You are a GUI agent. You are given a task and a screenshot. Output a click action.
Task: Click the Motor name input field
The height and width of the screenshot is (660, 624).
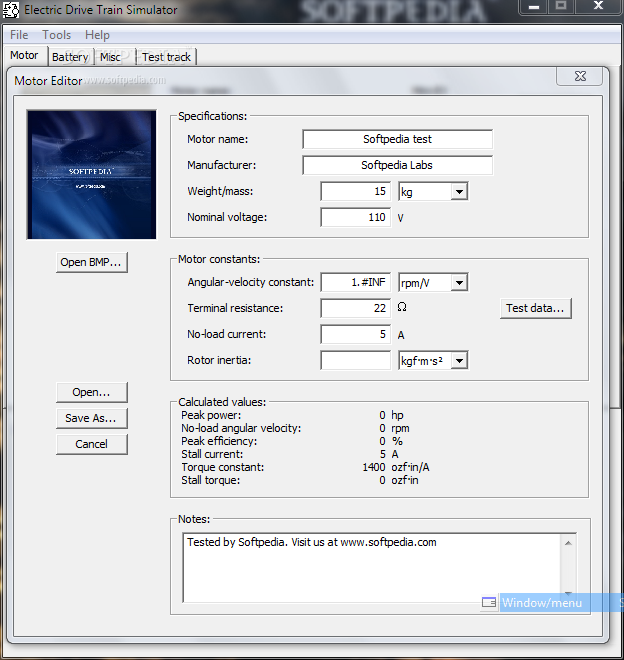[x=397, y=139]
